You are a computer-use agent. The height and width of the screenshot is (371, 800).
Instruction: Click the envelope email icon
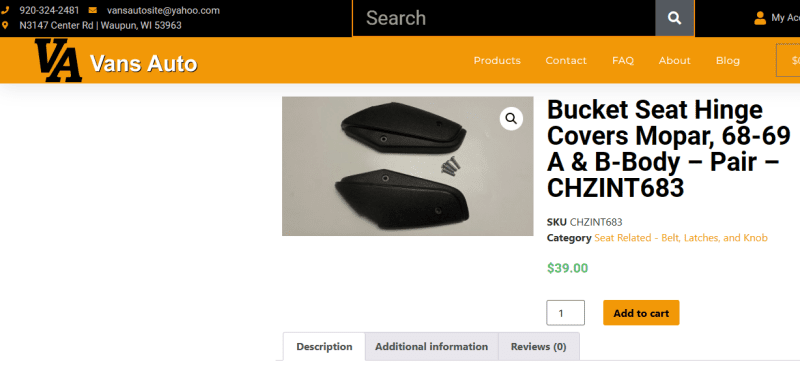92,10
